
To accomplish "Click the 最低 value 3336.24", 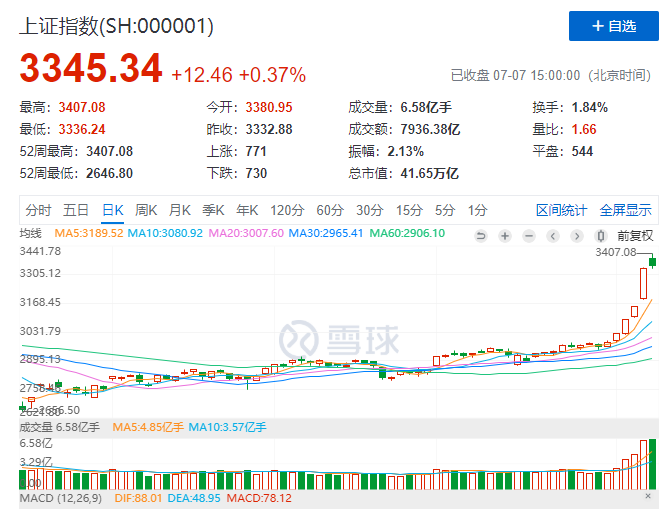I will tap(82, 129).
